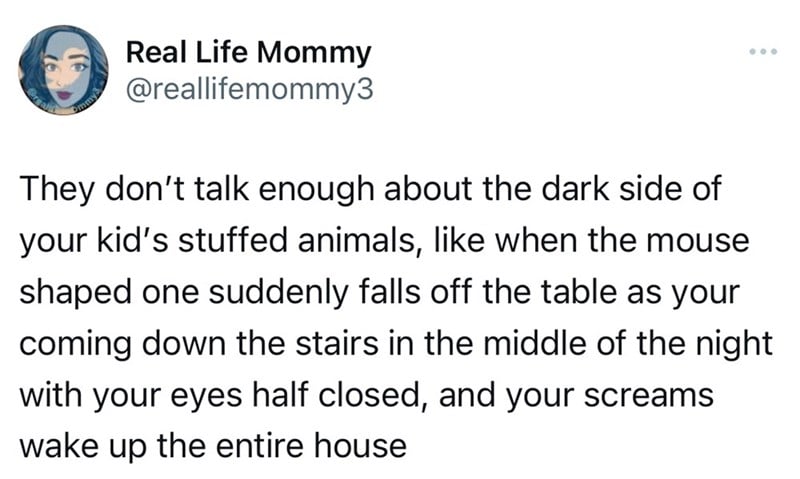Click the word 'shaped' in the tweet
The width and height of the screenshot is (800, 479).
click(x=76, y=292)
